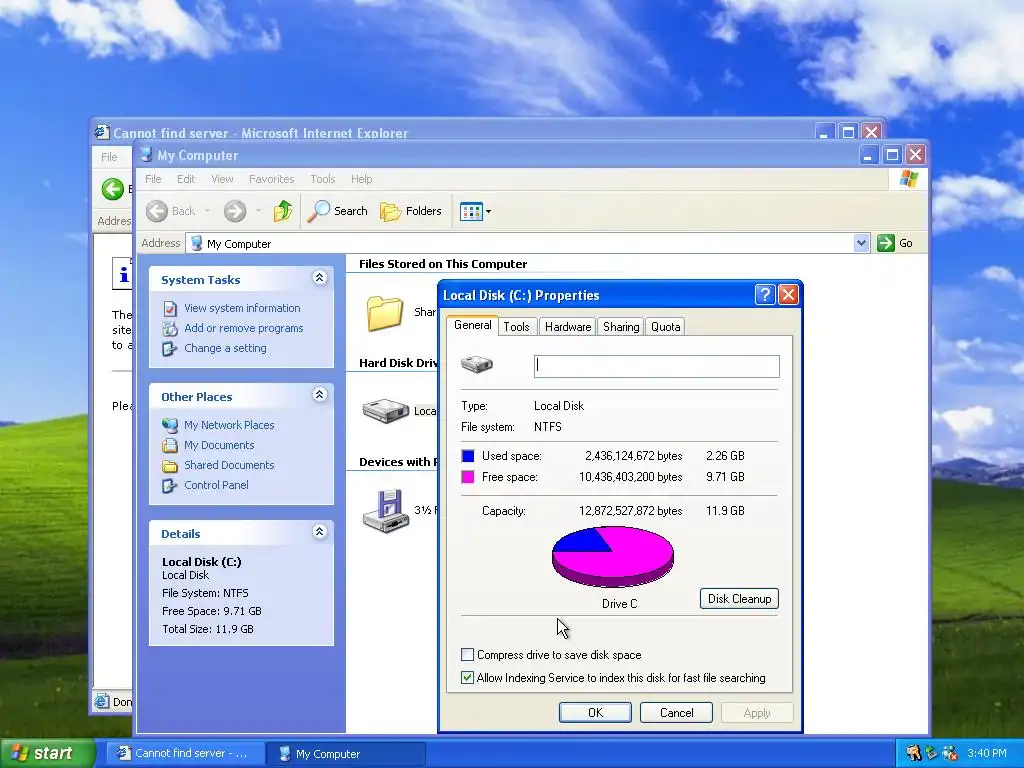The image size is (1024, 768).
Task: Select the 3½ Floppy drive icon
Action: [x=386, y=511]
